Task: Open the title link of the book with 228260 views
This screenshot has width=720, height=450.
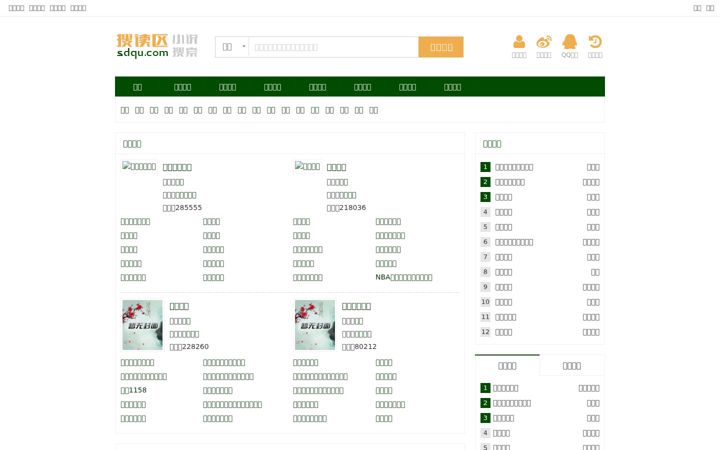Action: (x=179, y=306)
